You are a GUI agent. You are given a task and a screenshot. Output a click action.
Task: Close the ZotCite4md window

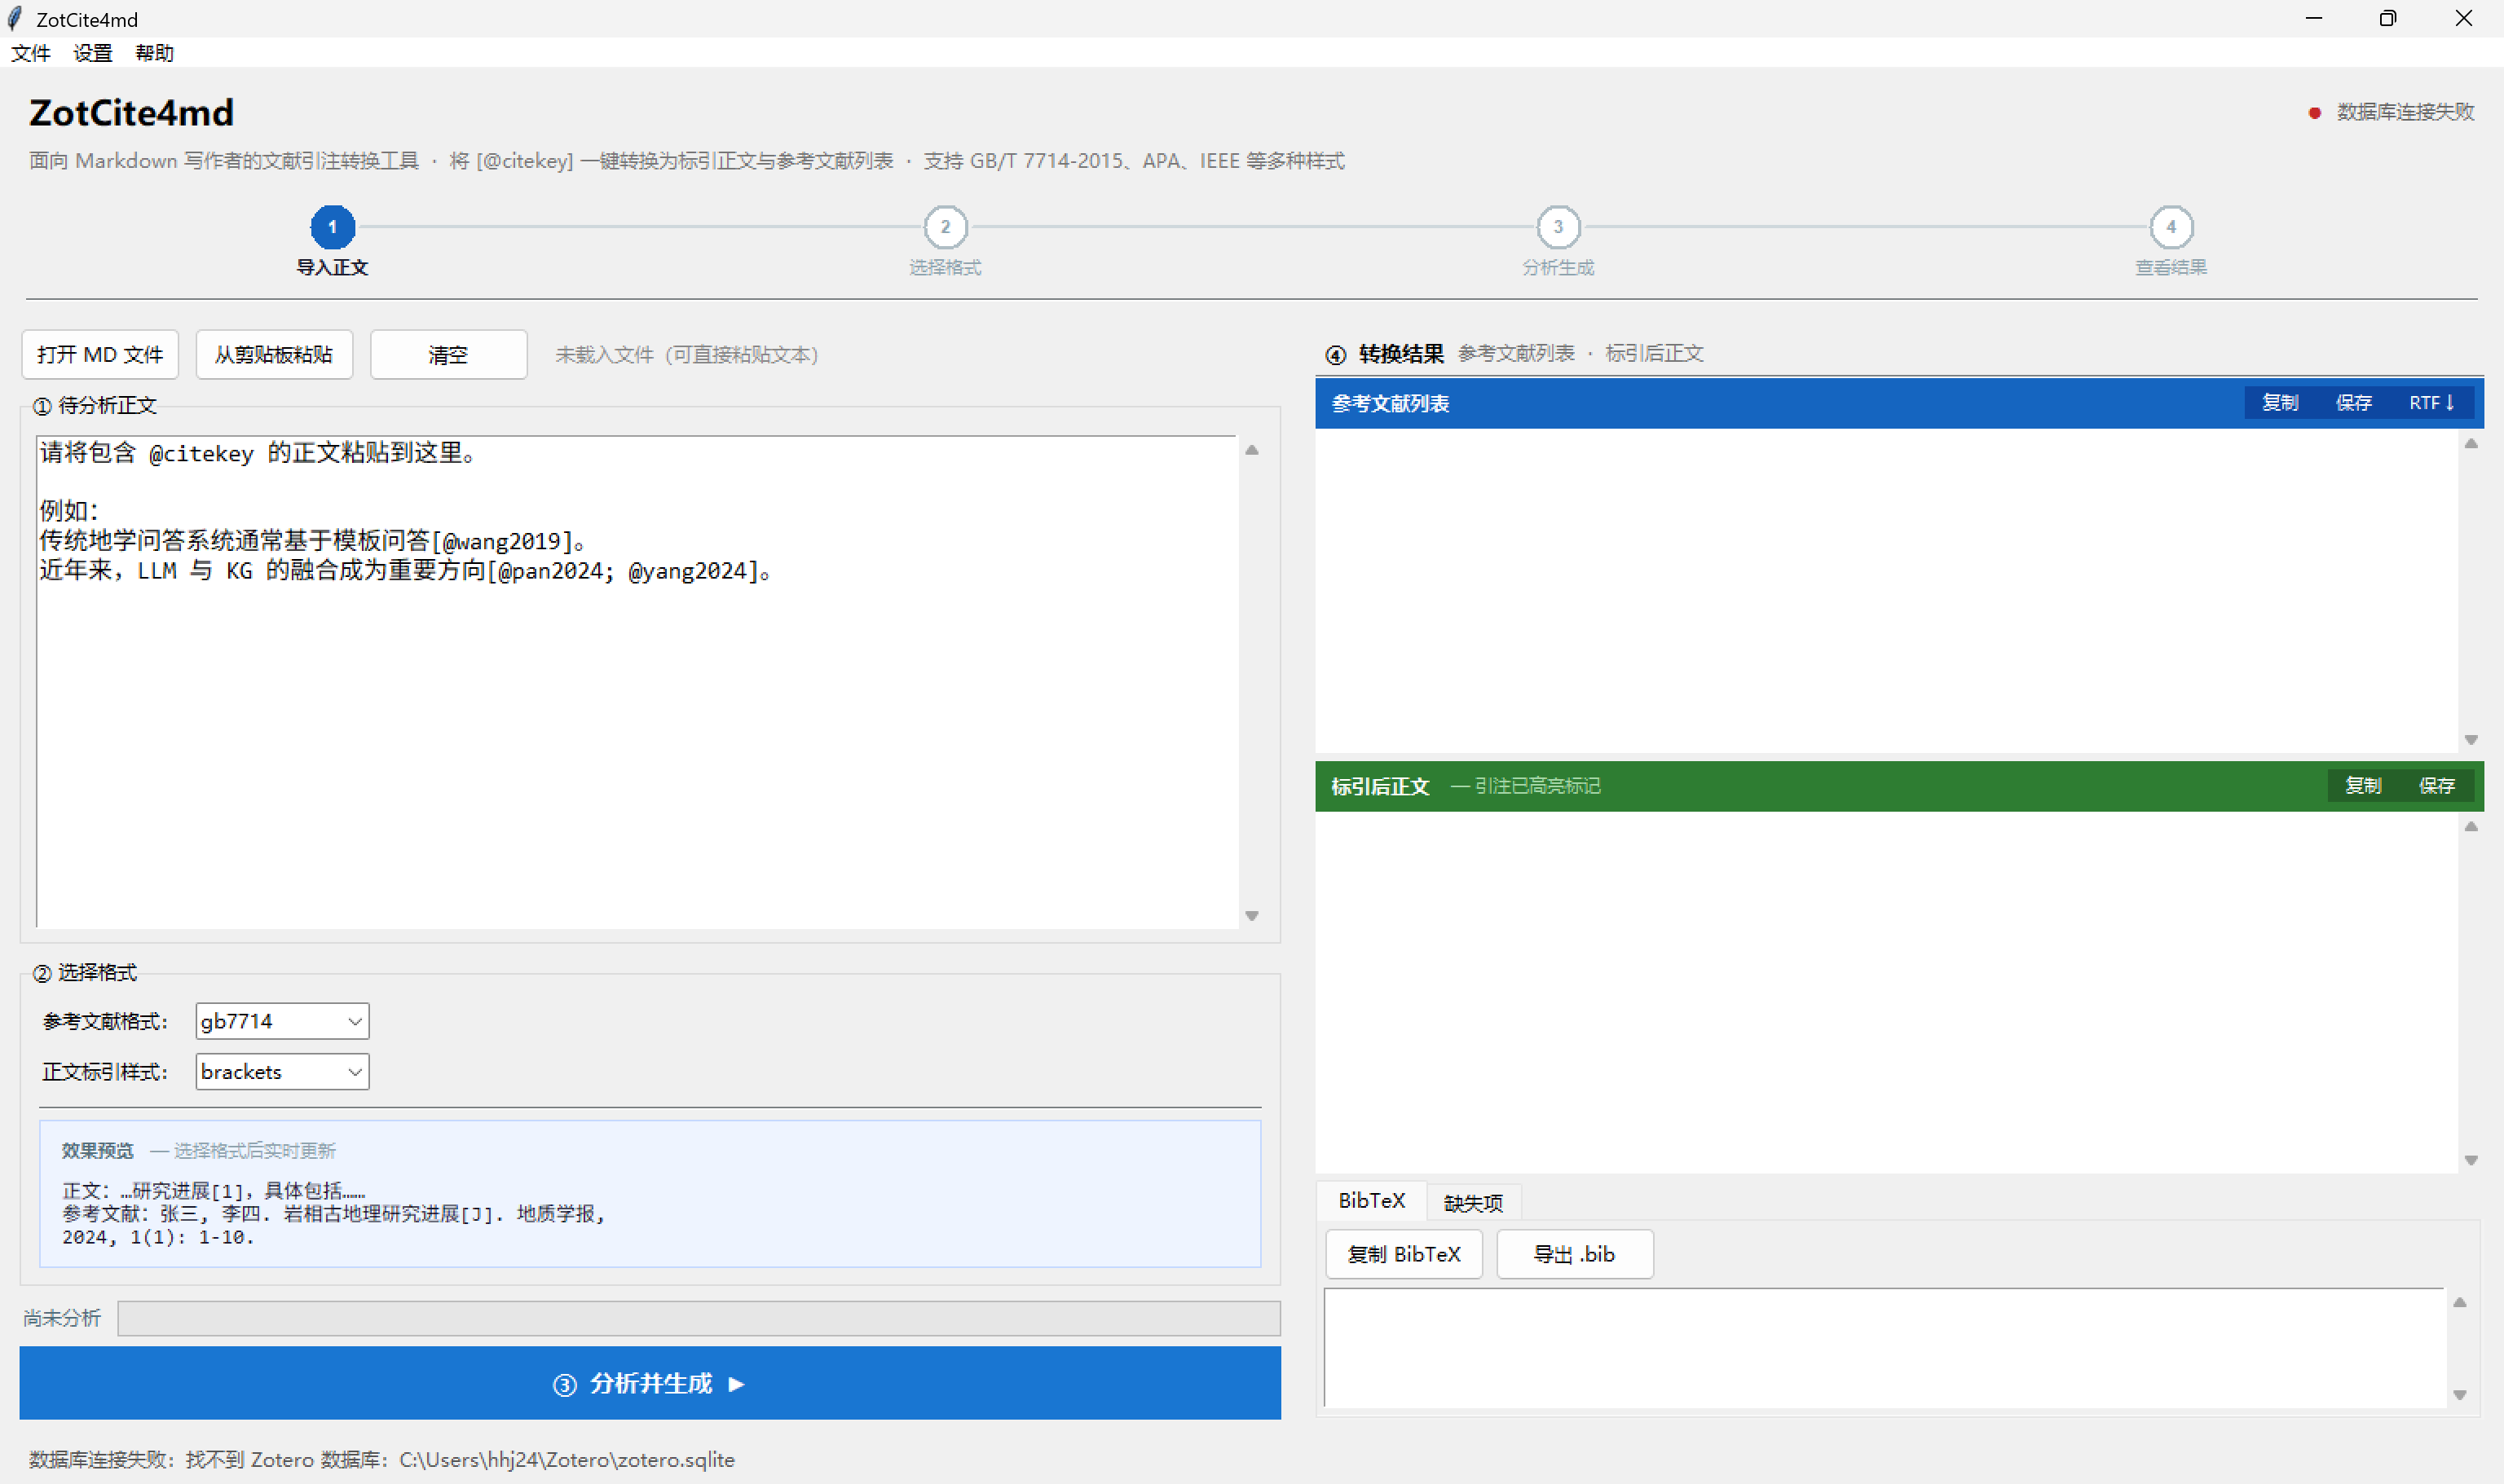(2464, 19)
